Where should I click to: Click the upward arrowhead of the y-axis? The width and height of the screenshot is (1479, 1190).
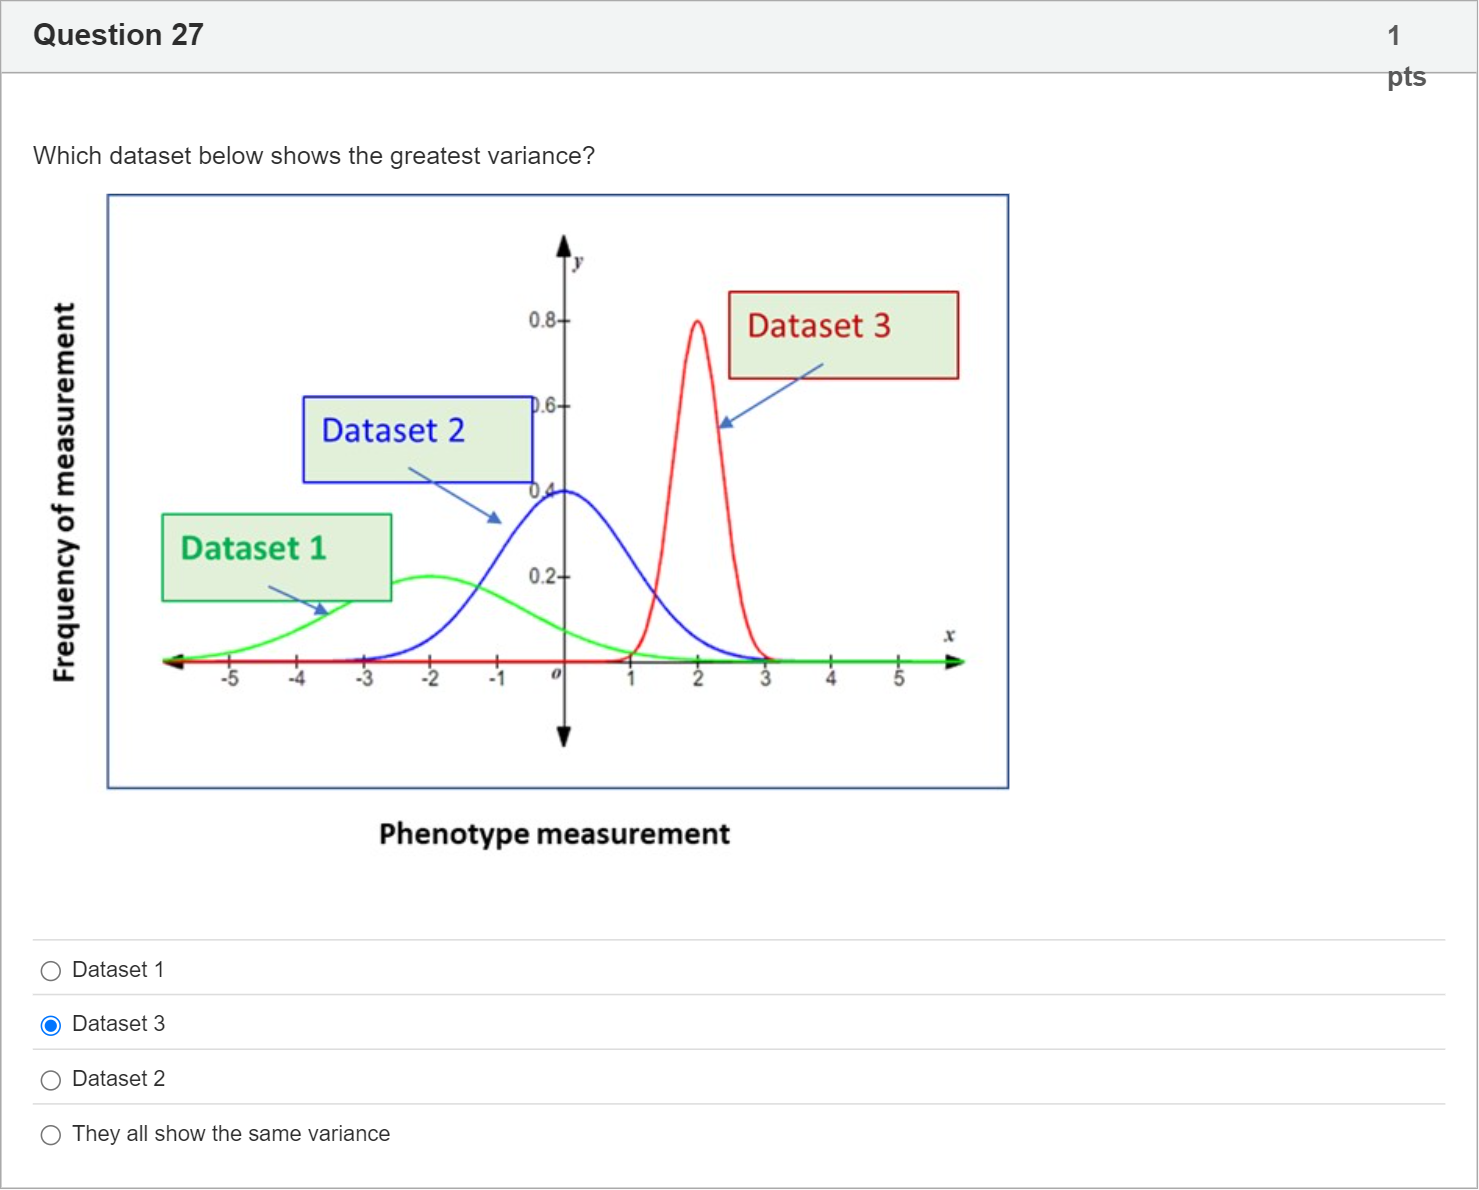tap(564, 246)
